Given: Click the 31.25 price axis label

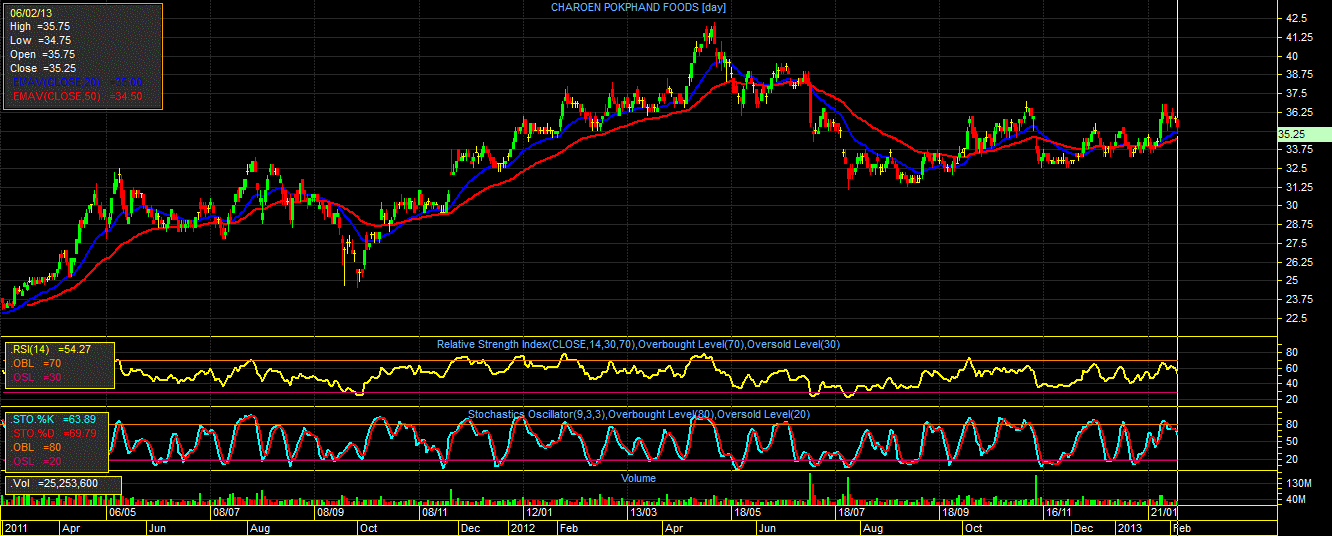Looking at the screenshot, I should coord(1302,187).
